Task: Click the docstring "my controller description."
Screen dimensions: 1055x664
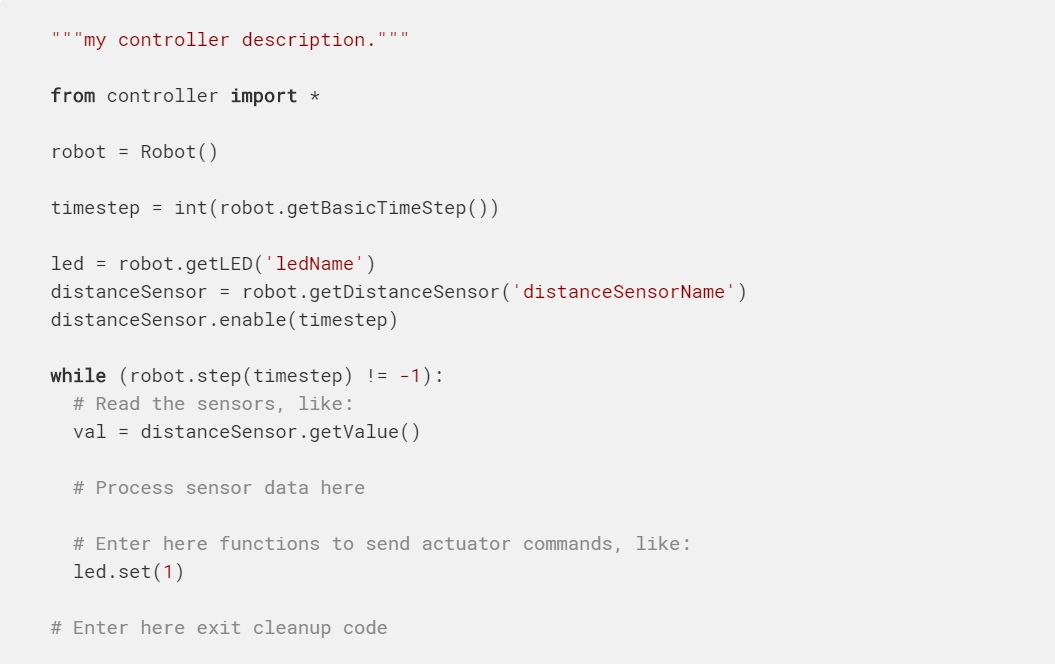Action: pyautogui.click(x=230, y=40)
